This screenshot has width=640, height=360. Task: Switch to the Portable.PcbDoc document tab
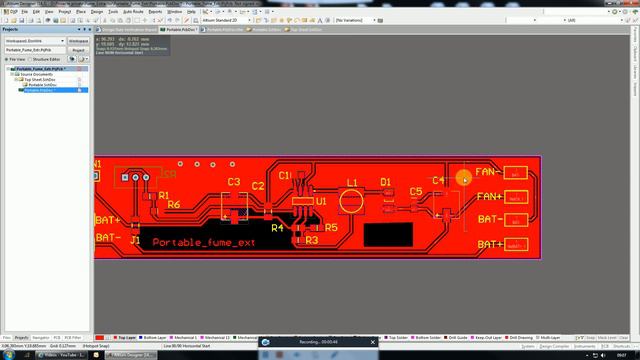pyautogui.click(x=179, y=30)
